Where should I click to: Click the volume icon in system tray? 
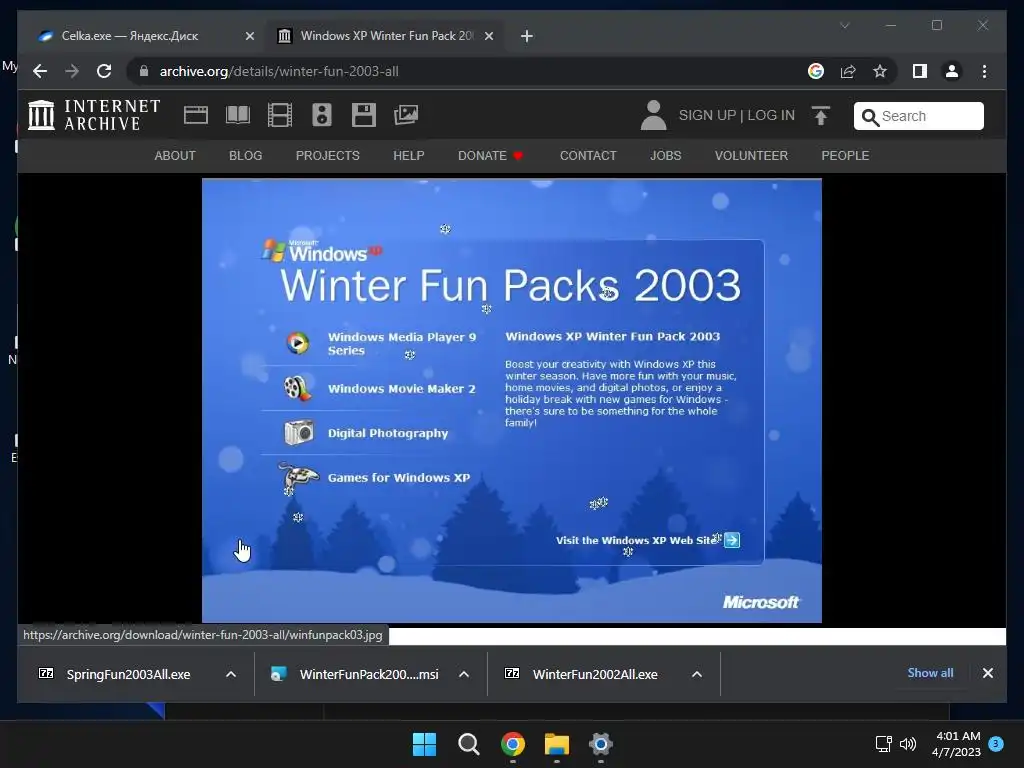coord(908,744)
